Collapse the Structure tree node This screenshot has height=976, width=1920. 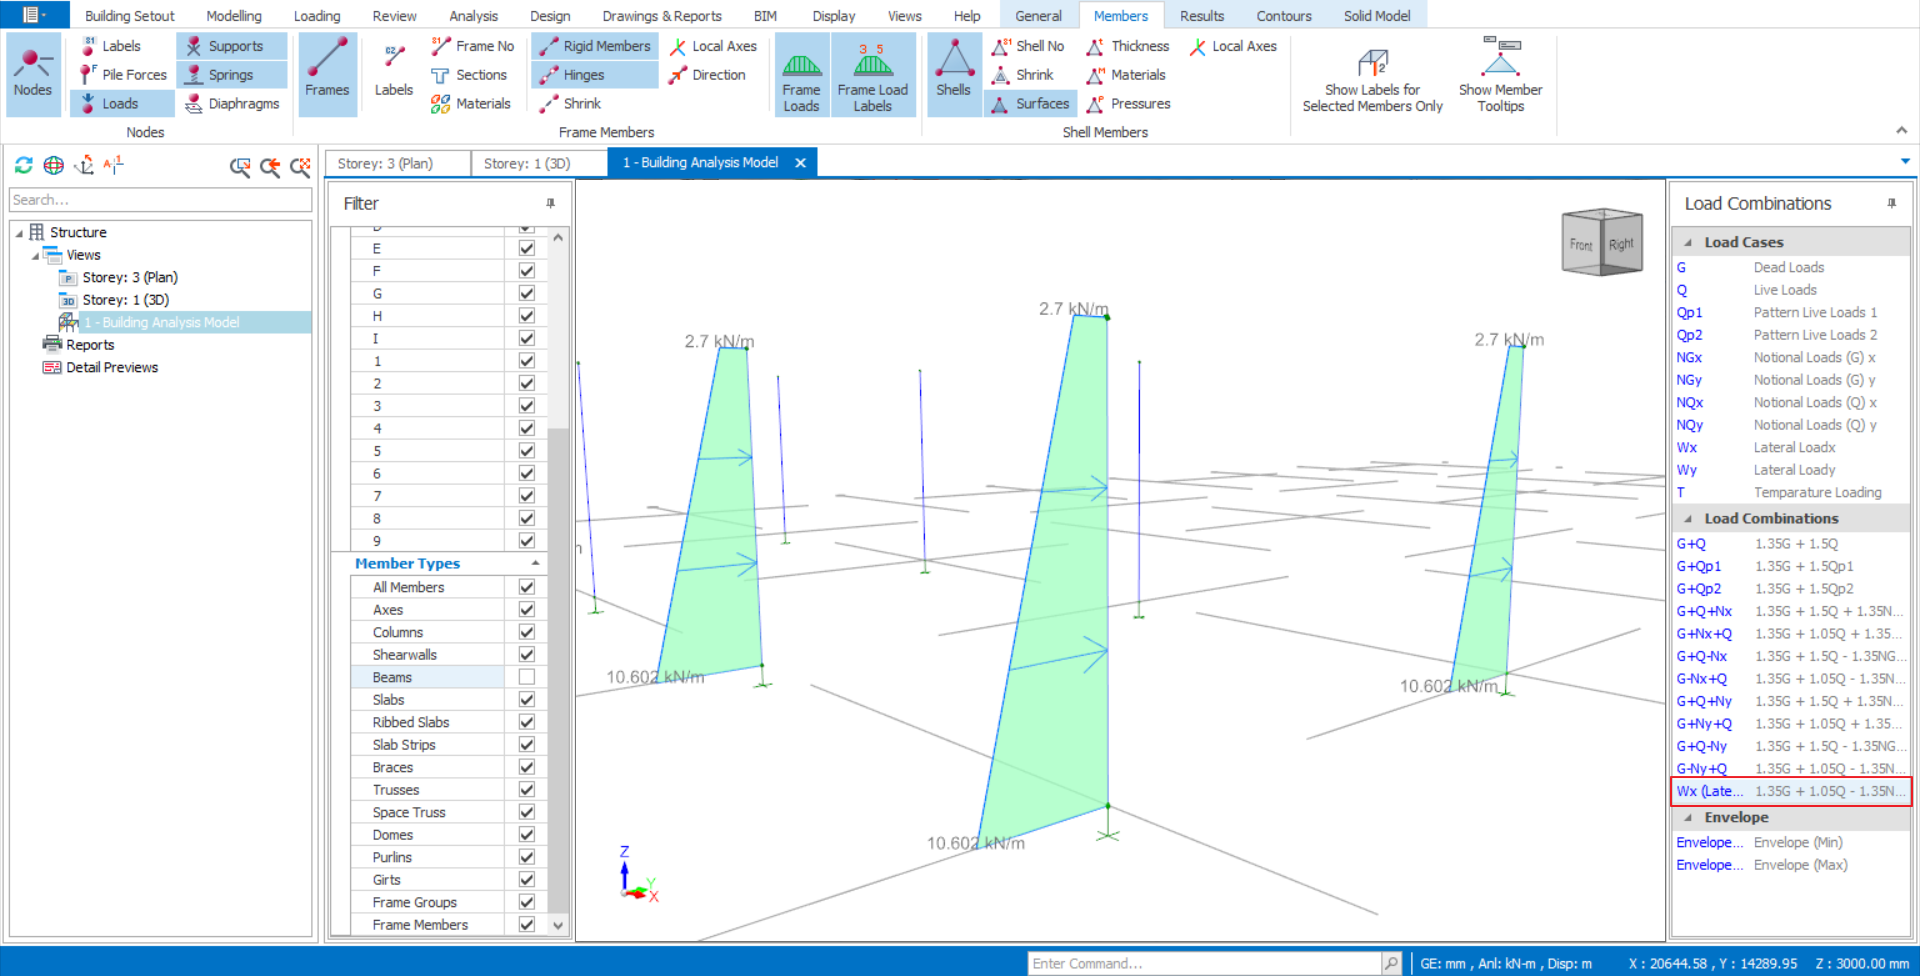tap(19, 233)
